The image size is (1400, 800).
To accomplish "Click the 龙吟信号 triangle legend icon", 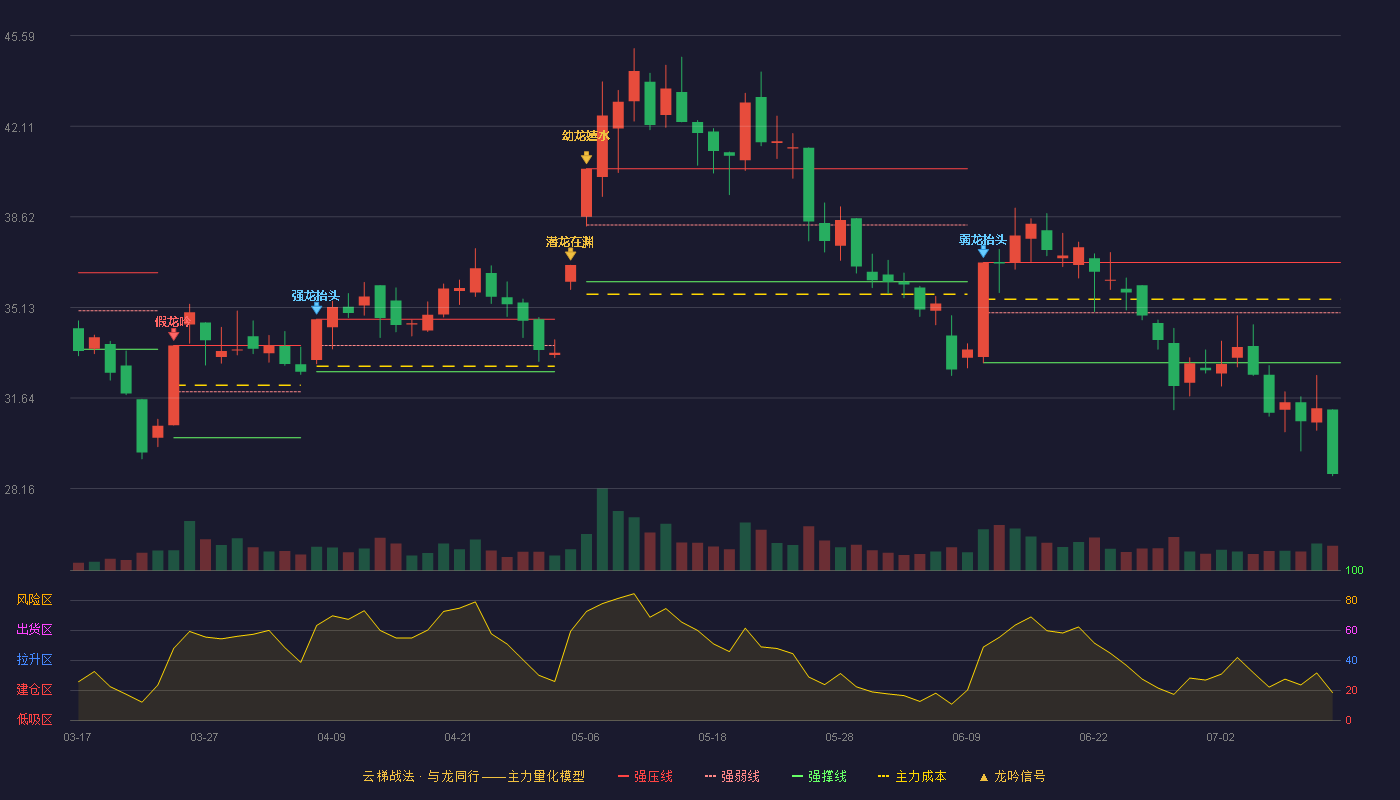I will tap(984, 776).
